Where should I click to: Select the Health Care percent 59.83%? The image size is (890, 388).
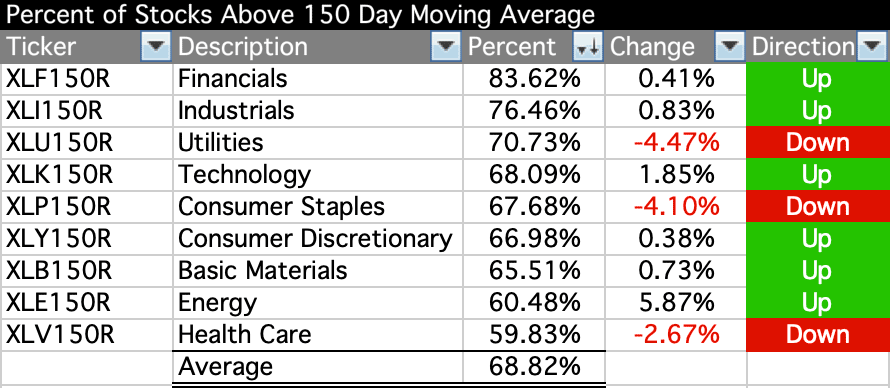(534, 335)
